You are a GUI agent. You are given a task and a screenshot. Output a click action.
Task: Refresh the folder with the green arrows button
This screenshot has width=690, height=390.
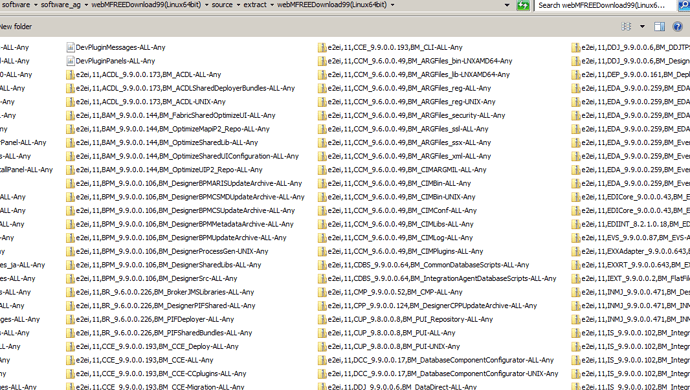coord(522,5)
